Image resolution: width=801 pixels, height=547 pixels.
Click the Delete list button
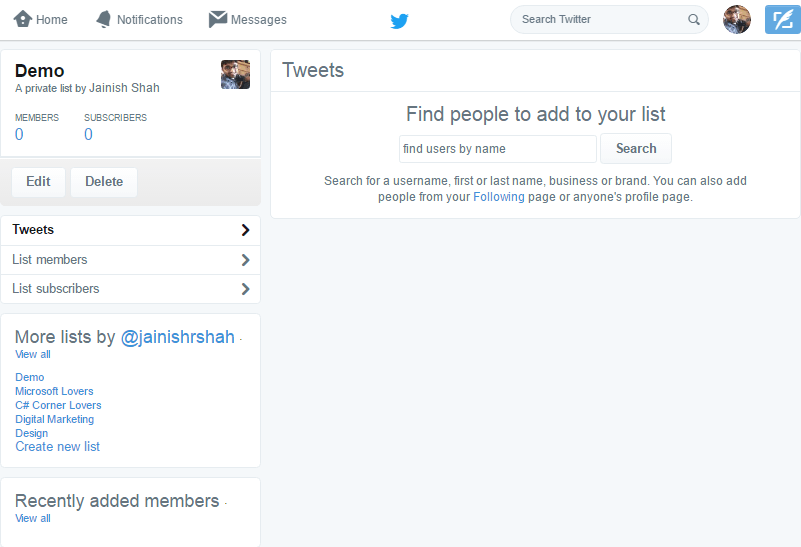[x=104, y=182]
